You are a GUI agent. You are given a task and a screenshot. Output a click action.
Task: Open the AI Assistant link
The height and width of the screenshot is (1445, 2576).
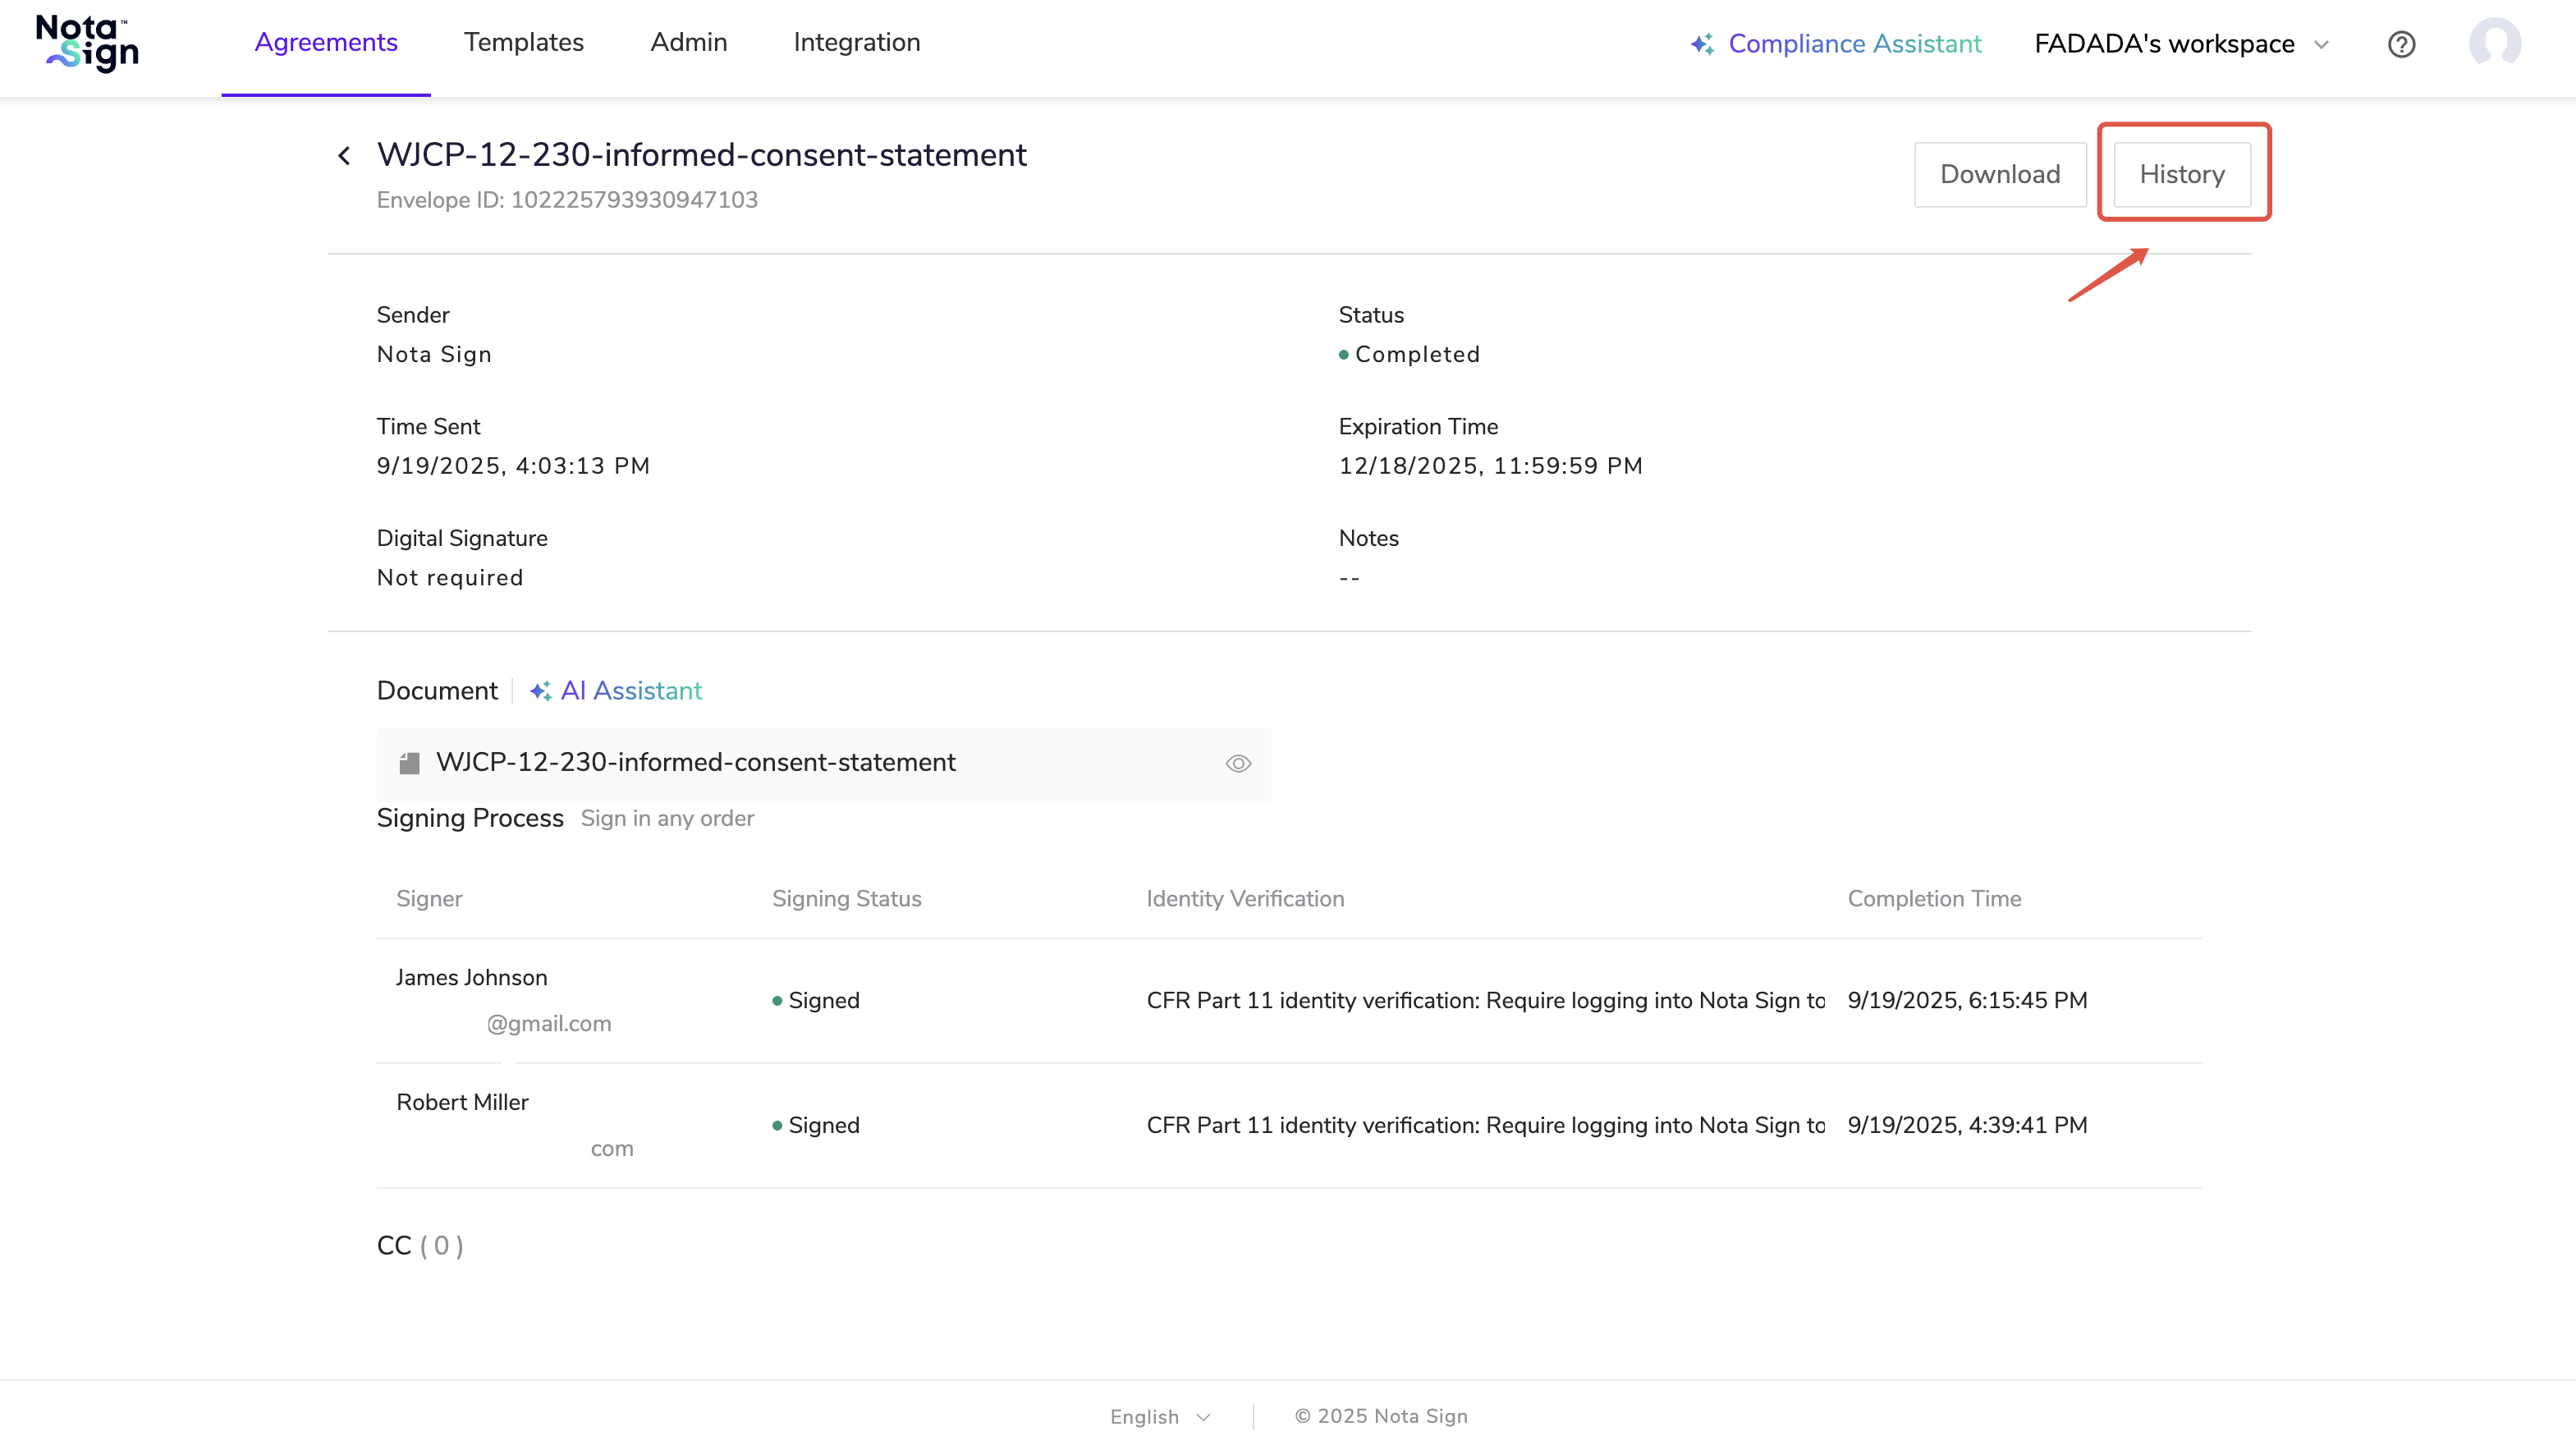point(631,691)
